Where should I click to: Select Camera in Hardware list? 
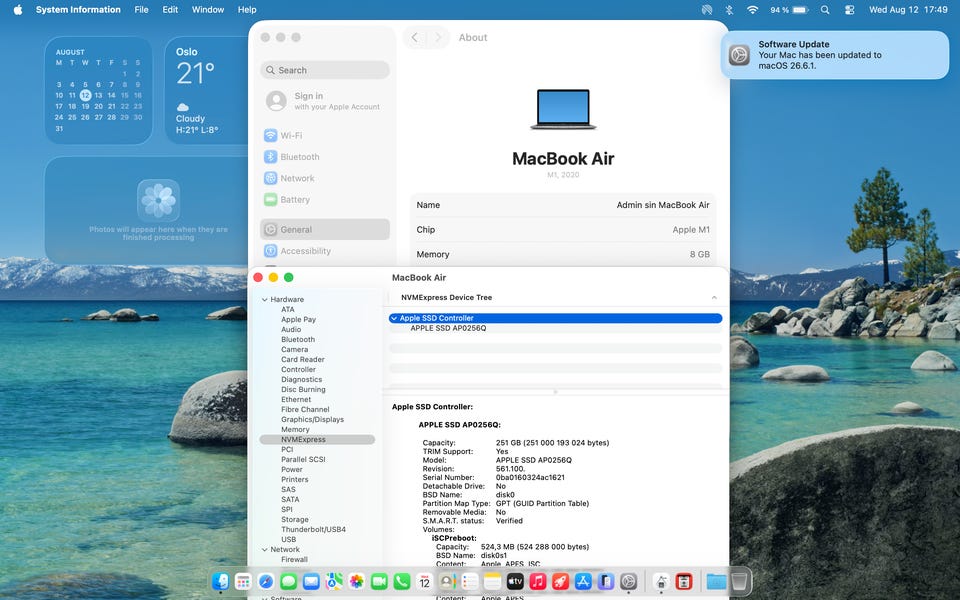pos(294,350)
